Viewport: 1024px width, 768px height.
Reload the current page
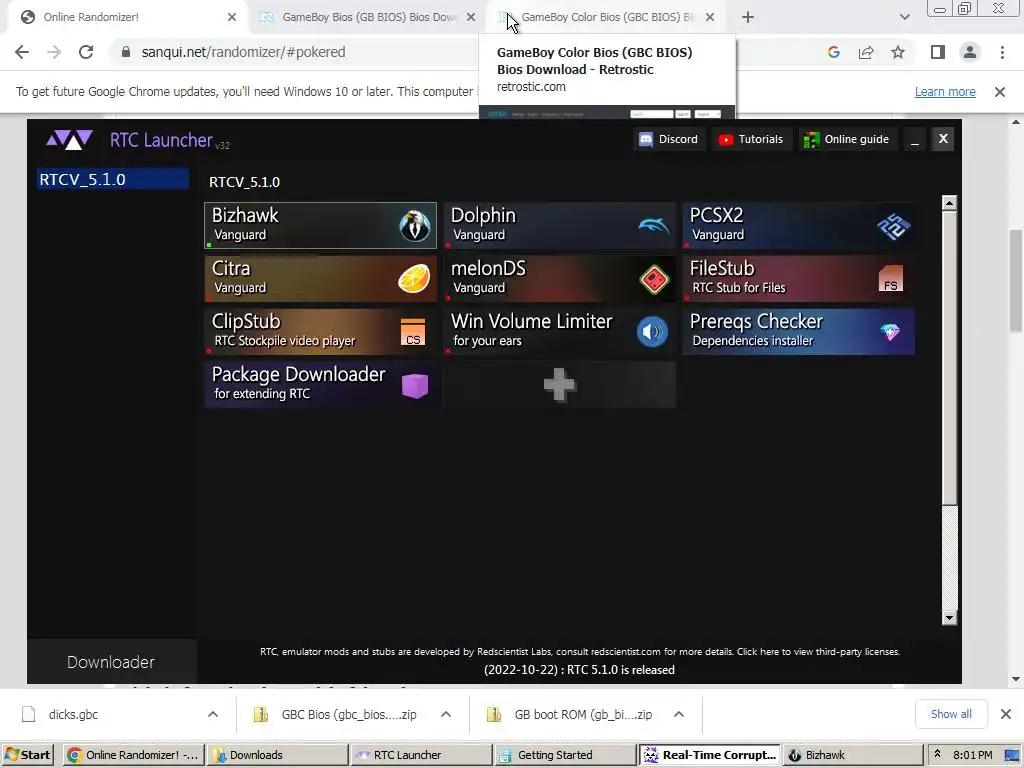click(x=86, y=52)
